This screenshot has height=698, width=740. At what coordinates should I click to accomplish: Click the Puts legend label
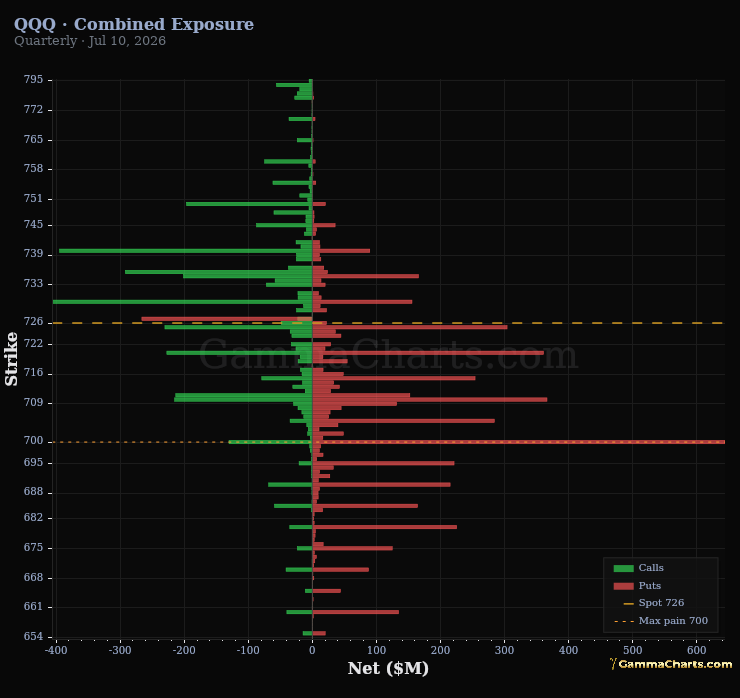(x=650, y=586)
